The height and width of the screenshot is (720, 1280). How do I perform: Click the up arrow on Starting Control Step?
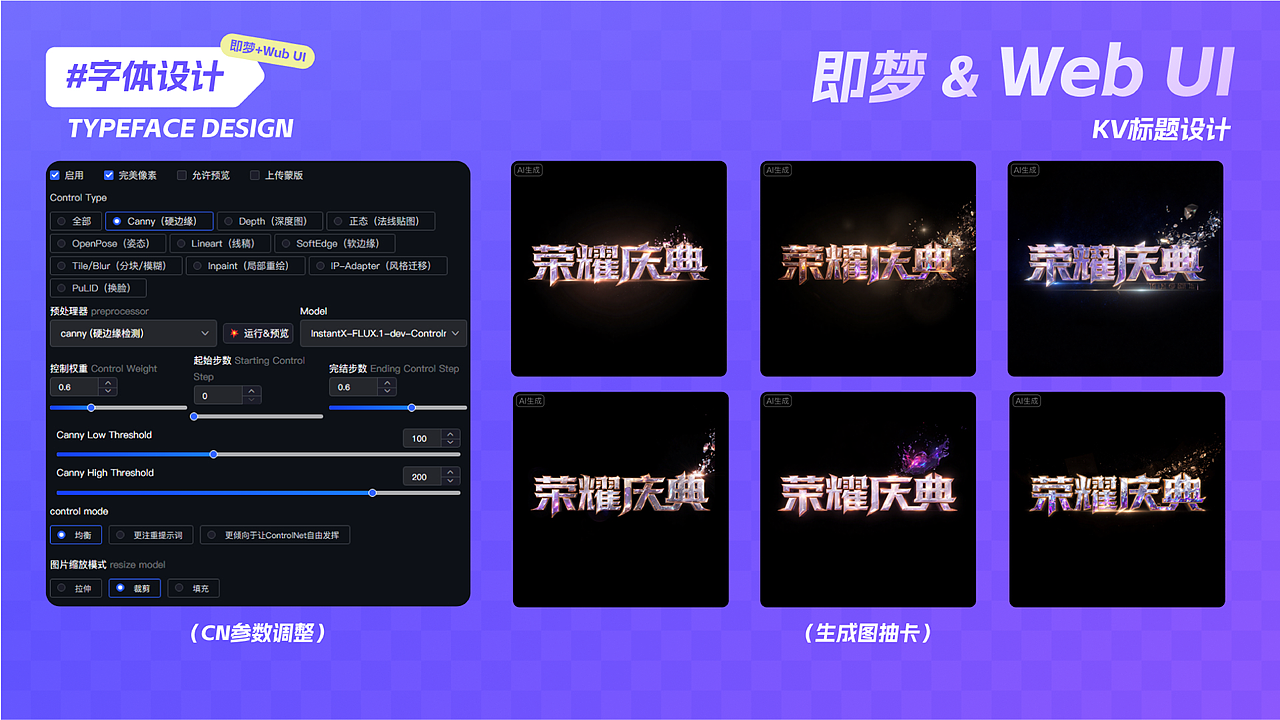(251, 390)
